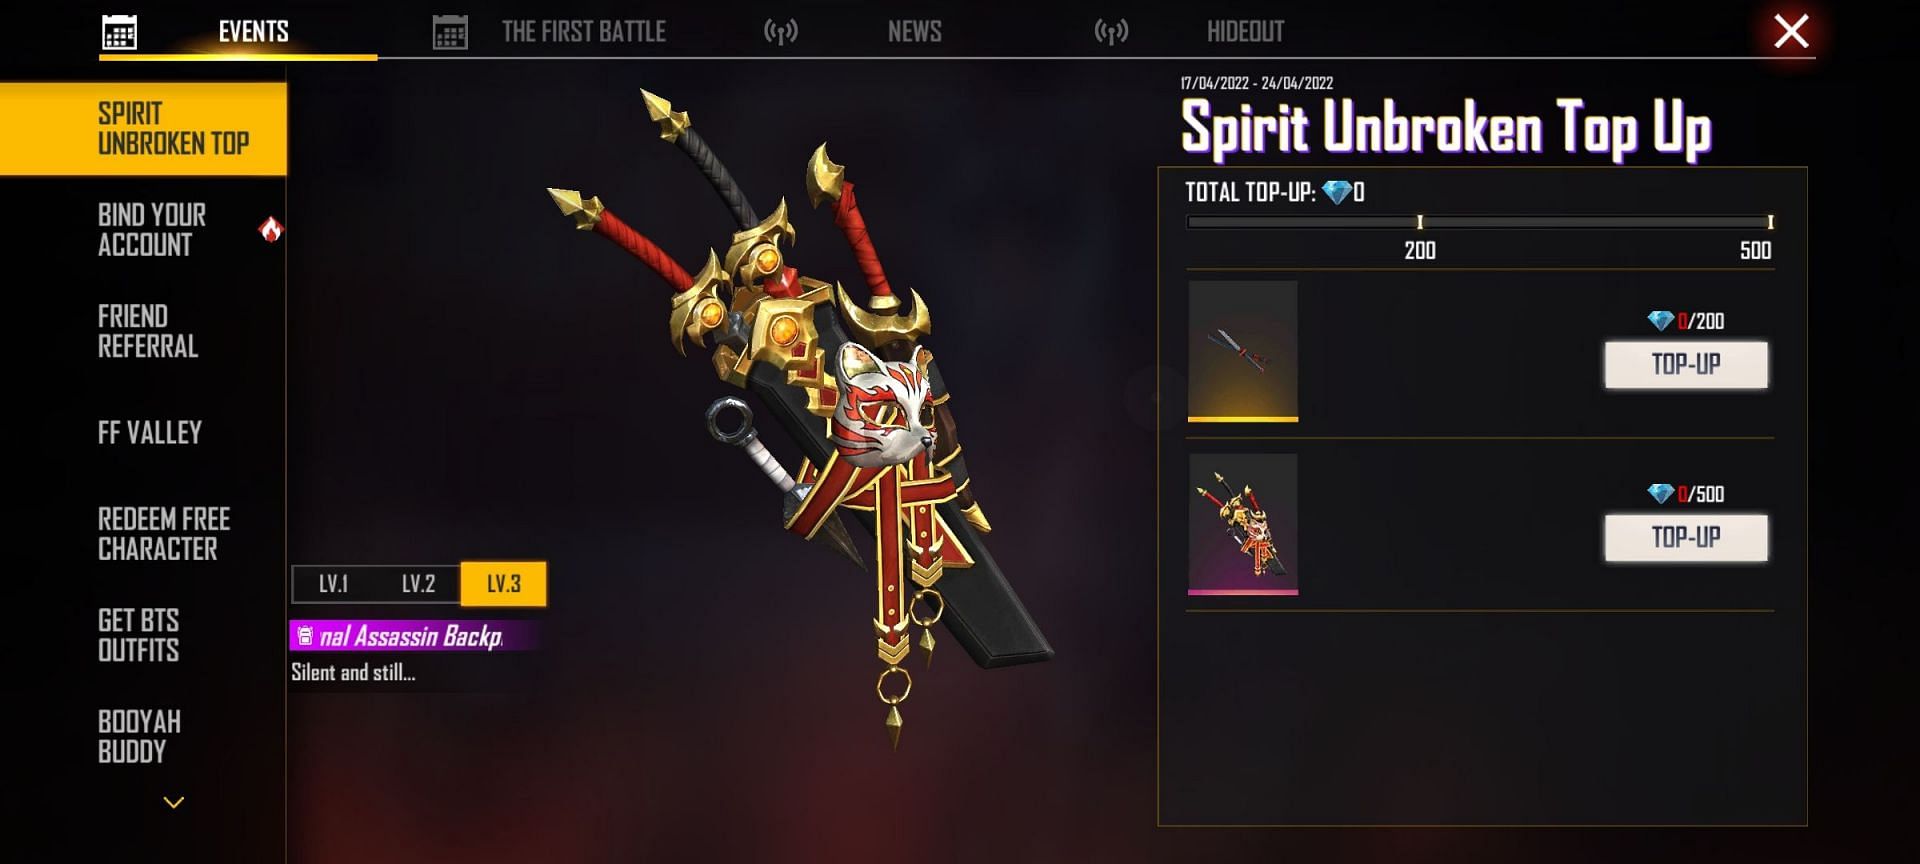Select the LV.2 backpack level
Image resolution: width=1920 pixels, height=864 pixels.
coord(418,584)
